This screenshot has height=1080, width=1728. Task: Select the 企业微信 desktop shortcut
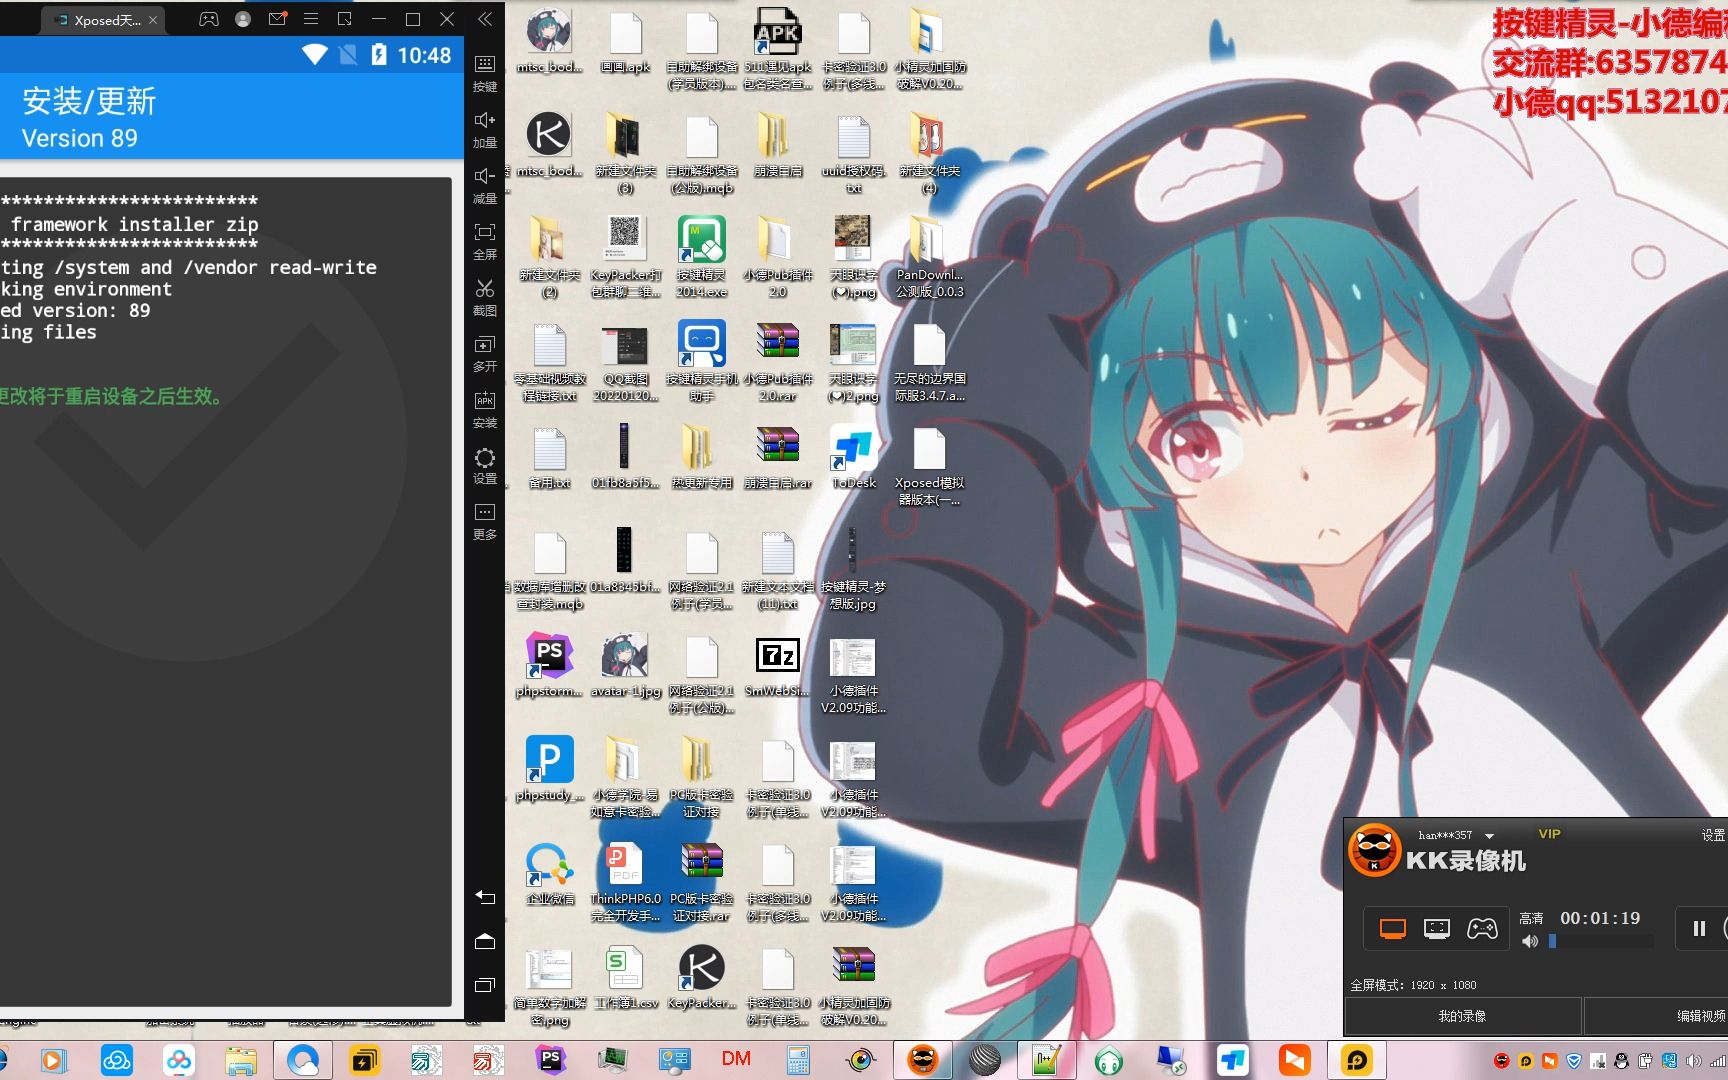pos(549,873)
